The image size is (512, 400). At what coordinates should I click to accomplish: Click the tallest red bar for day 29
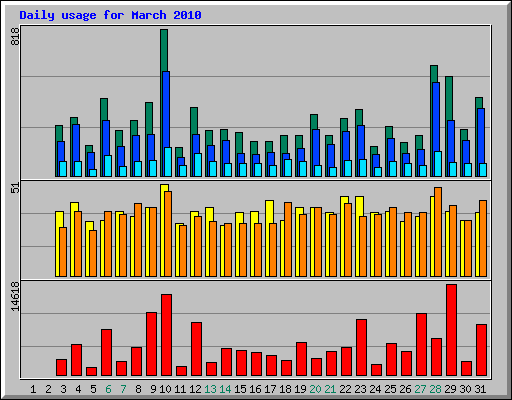click(451, 330)
